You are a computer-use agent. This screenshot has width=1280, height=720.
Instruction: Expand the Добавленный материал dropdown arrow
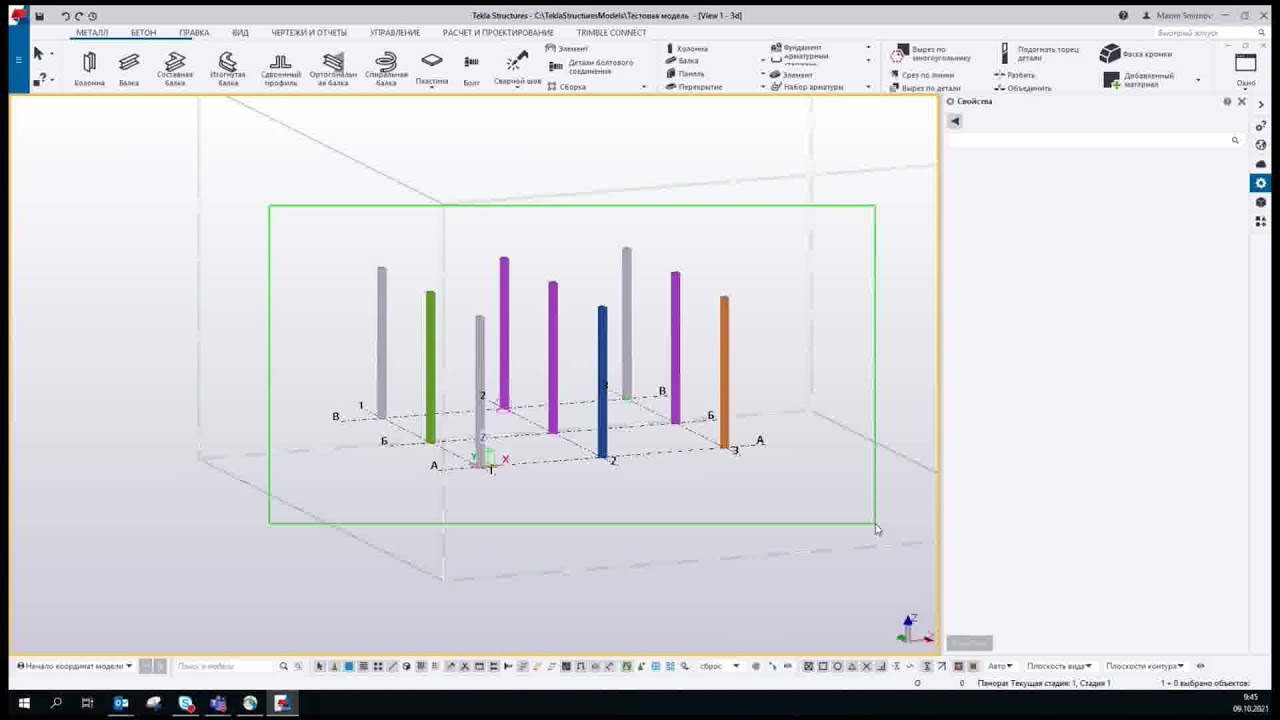coord(1198,79)
